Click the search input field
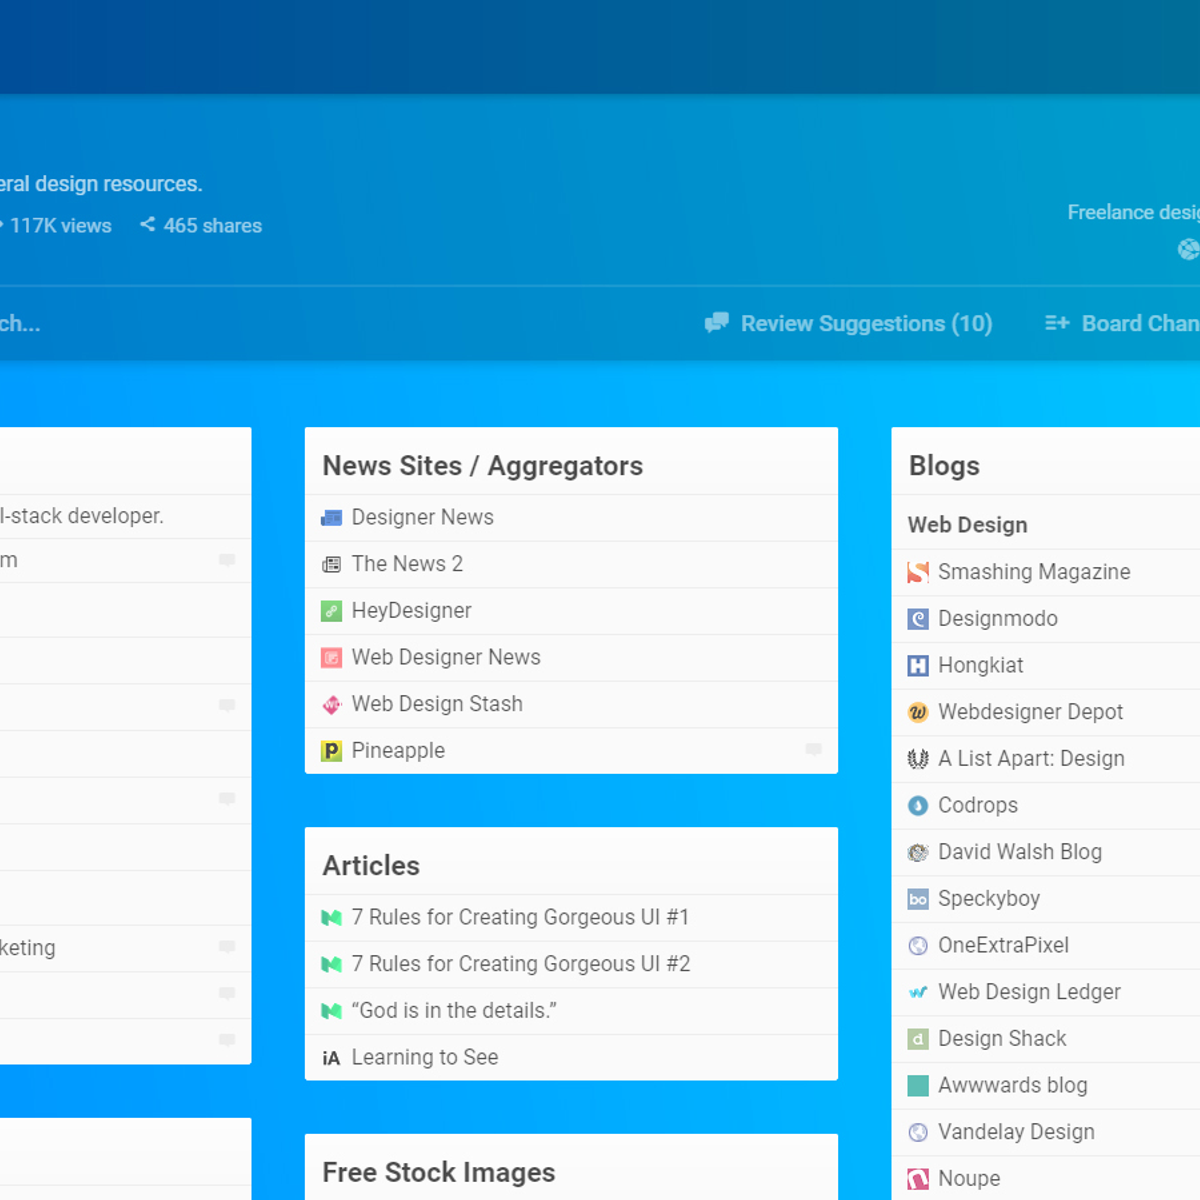This screenshot has width=1200, height=1200. pos(20,323)
